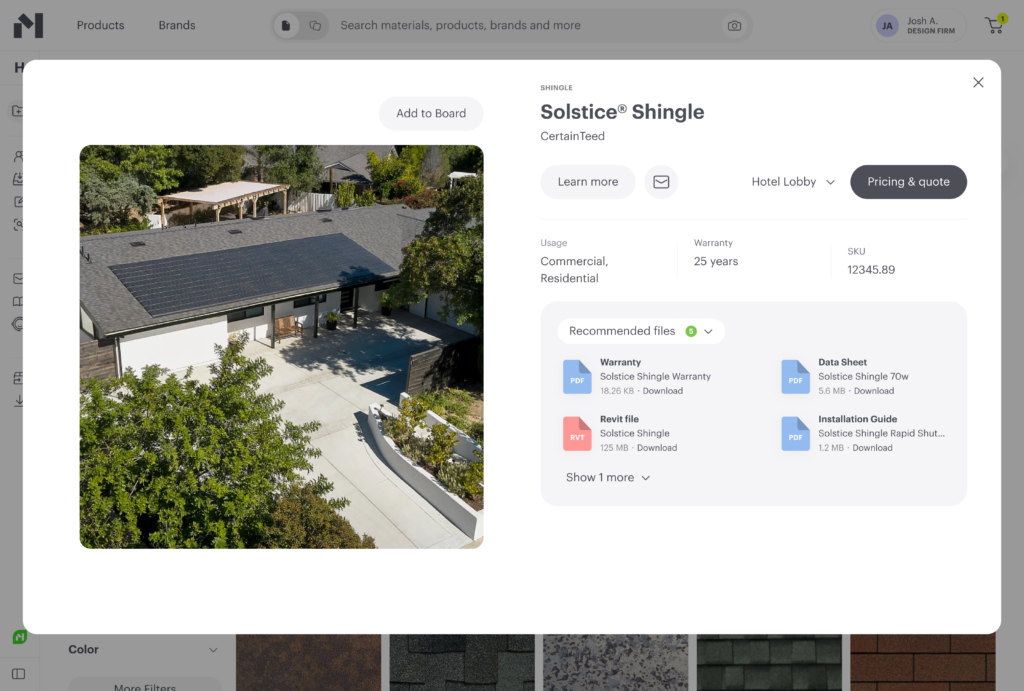Click the Data Sheet PDF icon
The image size is (1024, 691).
(x=795, y=377)
